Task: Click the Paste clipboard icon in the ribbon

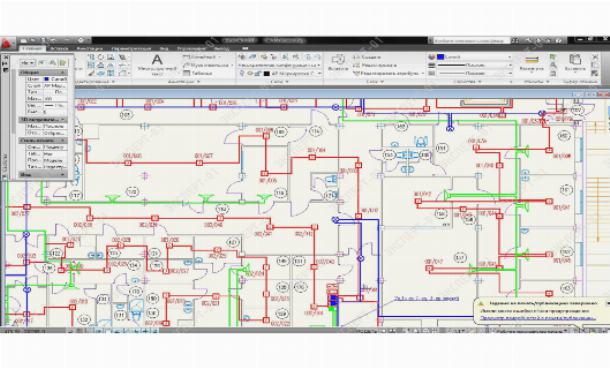Action: point(575,60)
